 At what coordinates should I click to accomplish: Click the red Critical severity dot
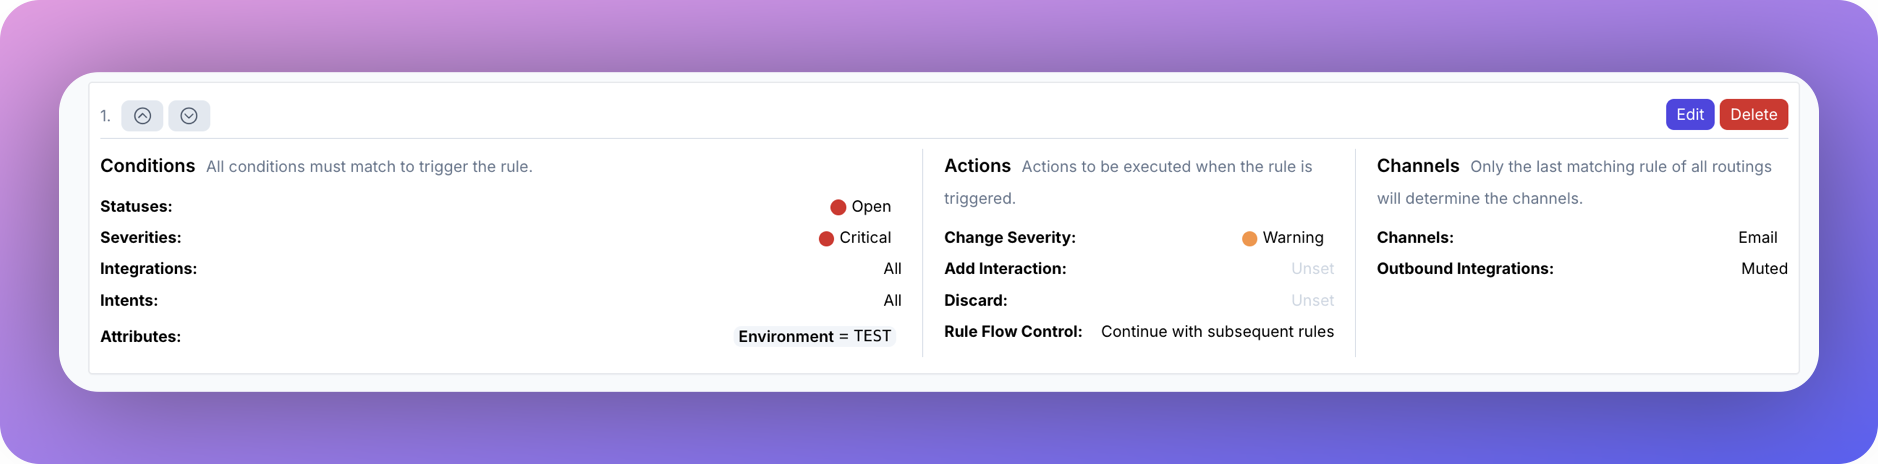(x=826, y=238)
